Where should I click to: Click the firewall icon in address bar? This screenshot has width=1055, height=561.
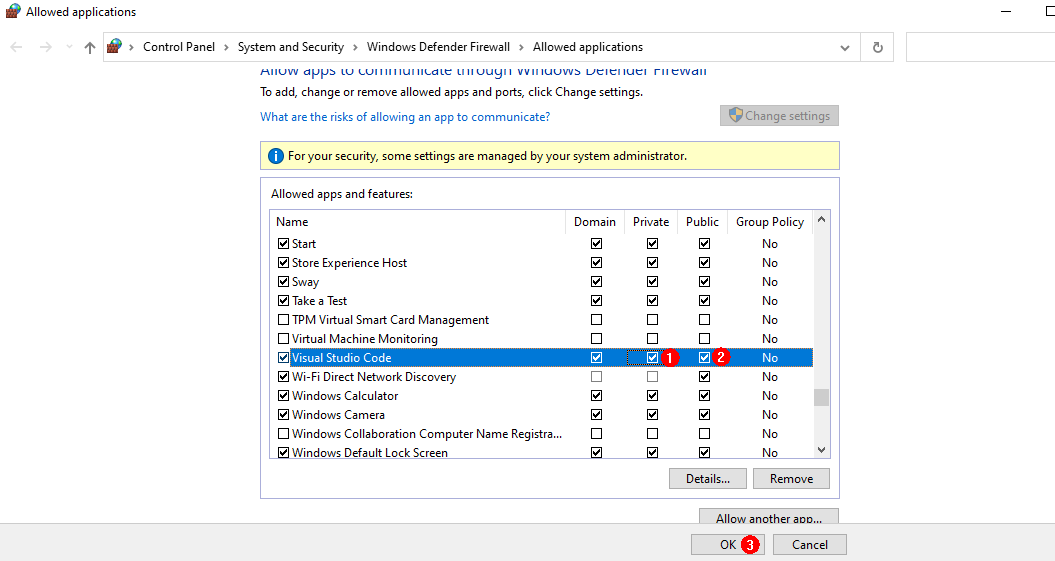(115, 47)
